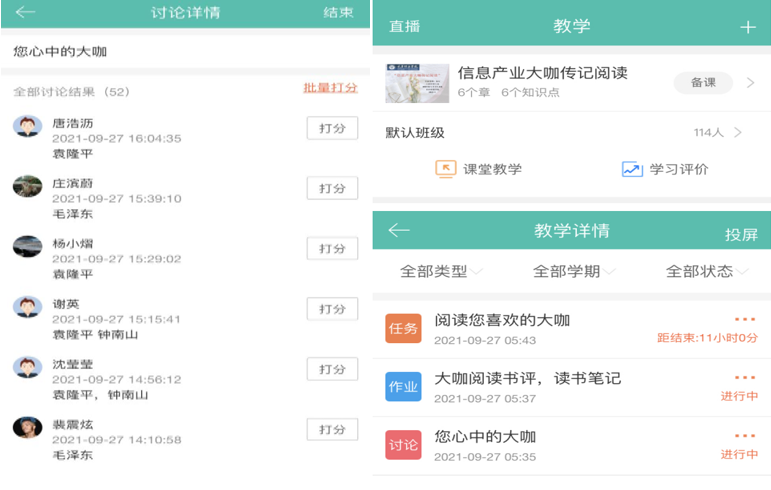
Task: Tap back arrow in 教学详情 header
Action: [399, 231]
